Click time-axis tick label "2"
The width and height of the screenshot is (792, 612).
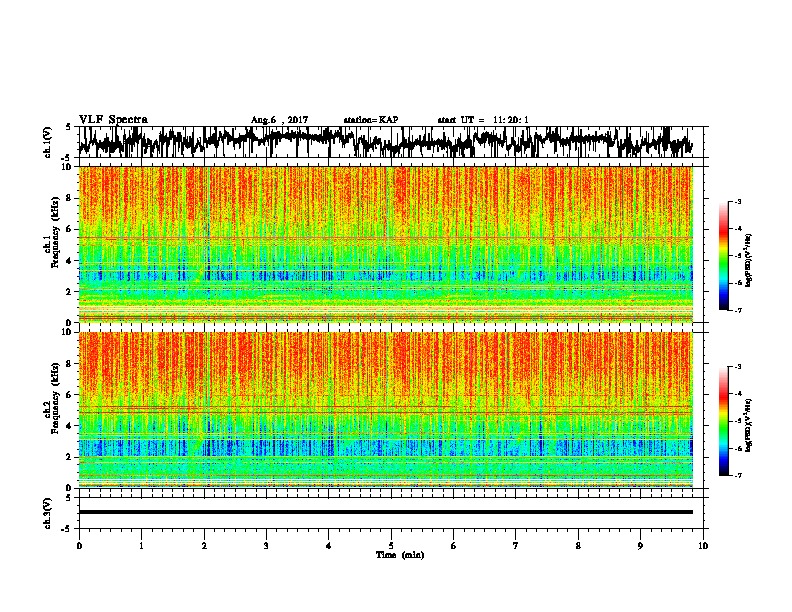coord(204,546)
